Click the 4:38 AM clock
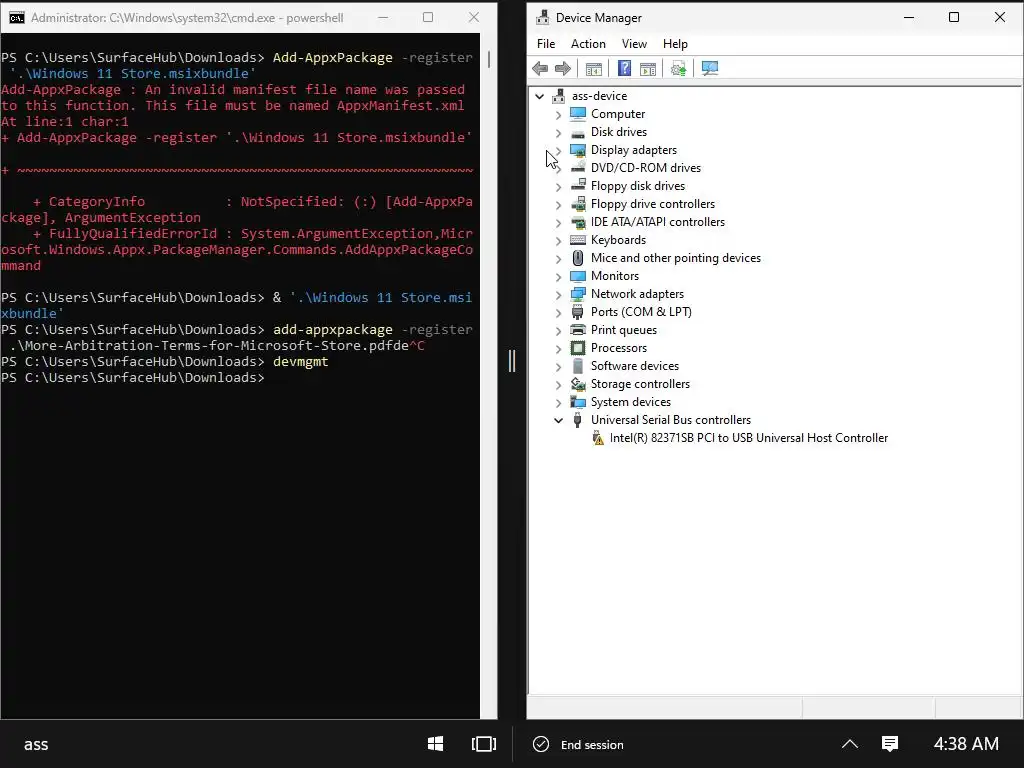This screenshot has width=1024, height=768. point(966,744)
